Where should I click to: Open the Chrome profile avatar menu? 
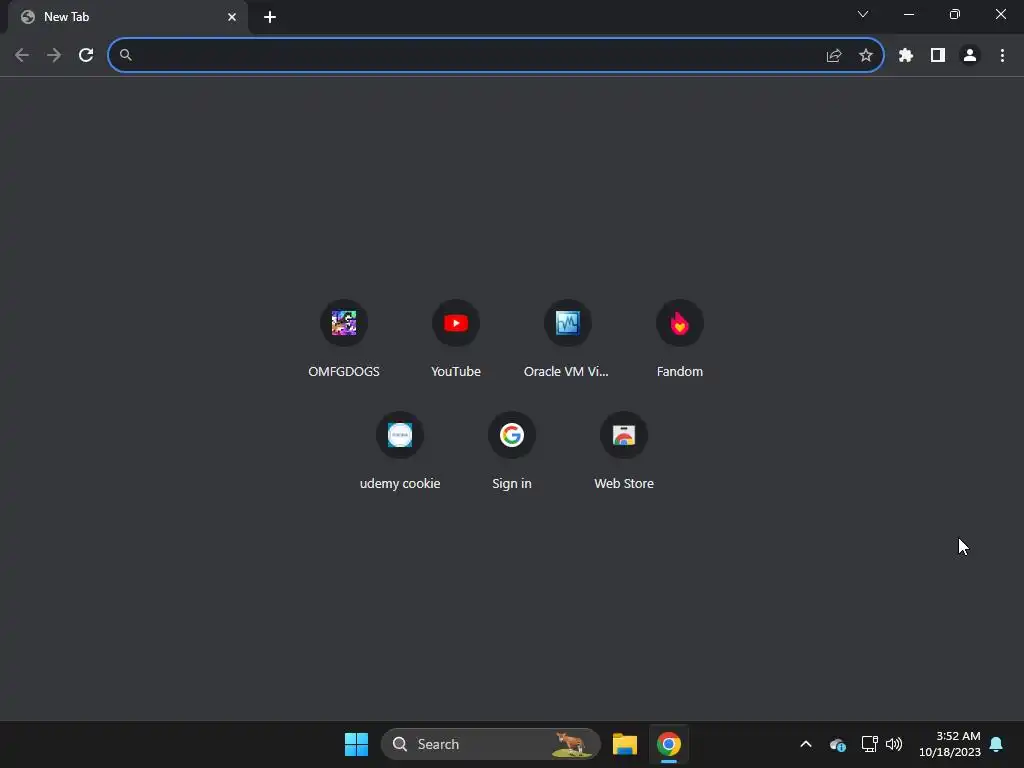(x=970, y=56)
